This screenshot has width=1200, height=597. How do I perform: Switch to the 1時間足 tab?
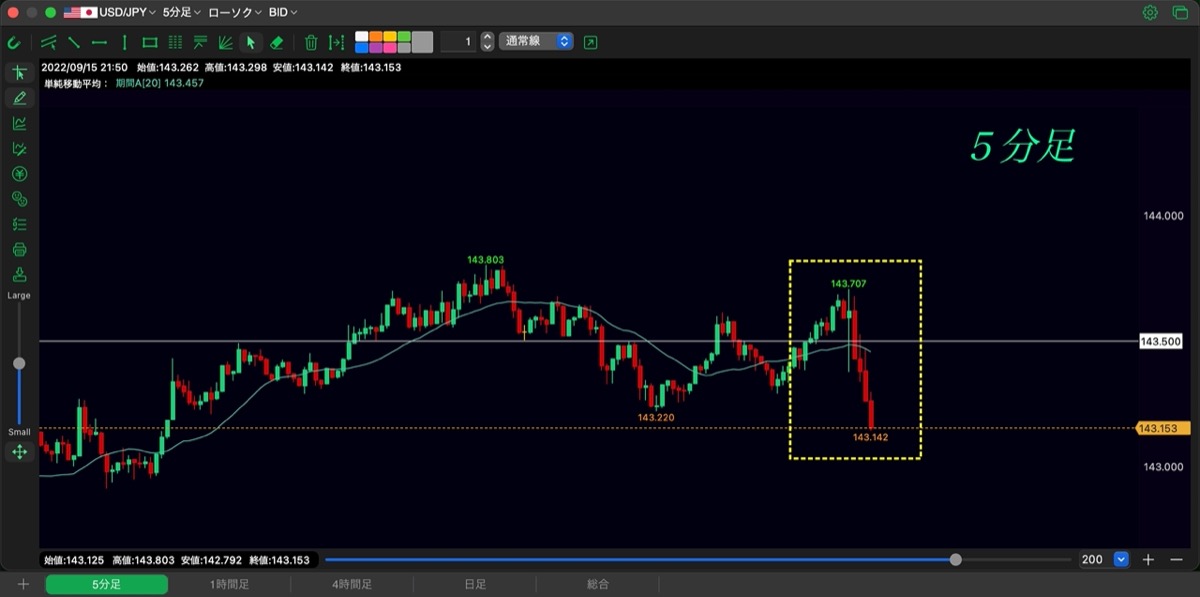click(x=229, y=584)
